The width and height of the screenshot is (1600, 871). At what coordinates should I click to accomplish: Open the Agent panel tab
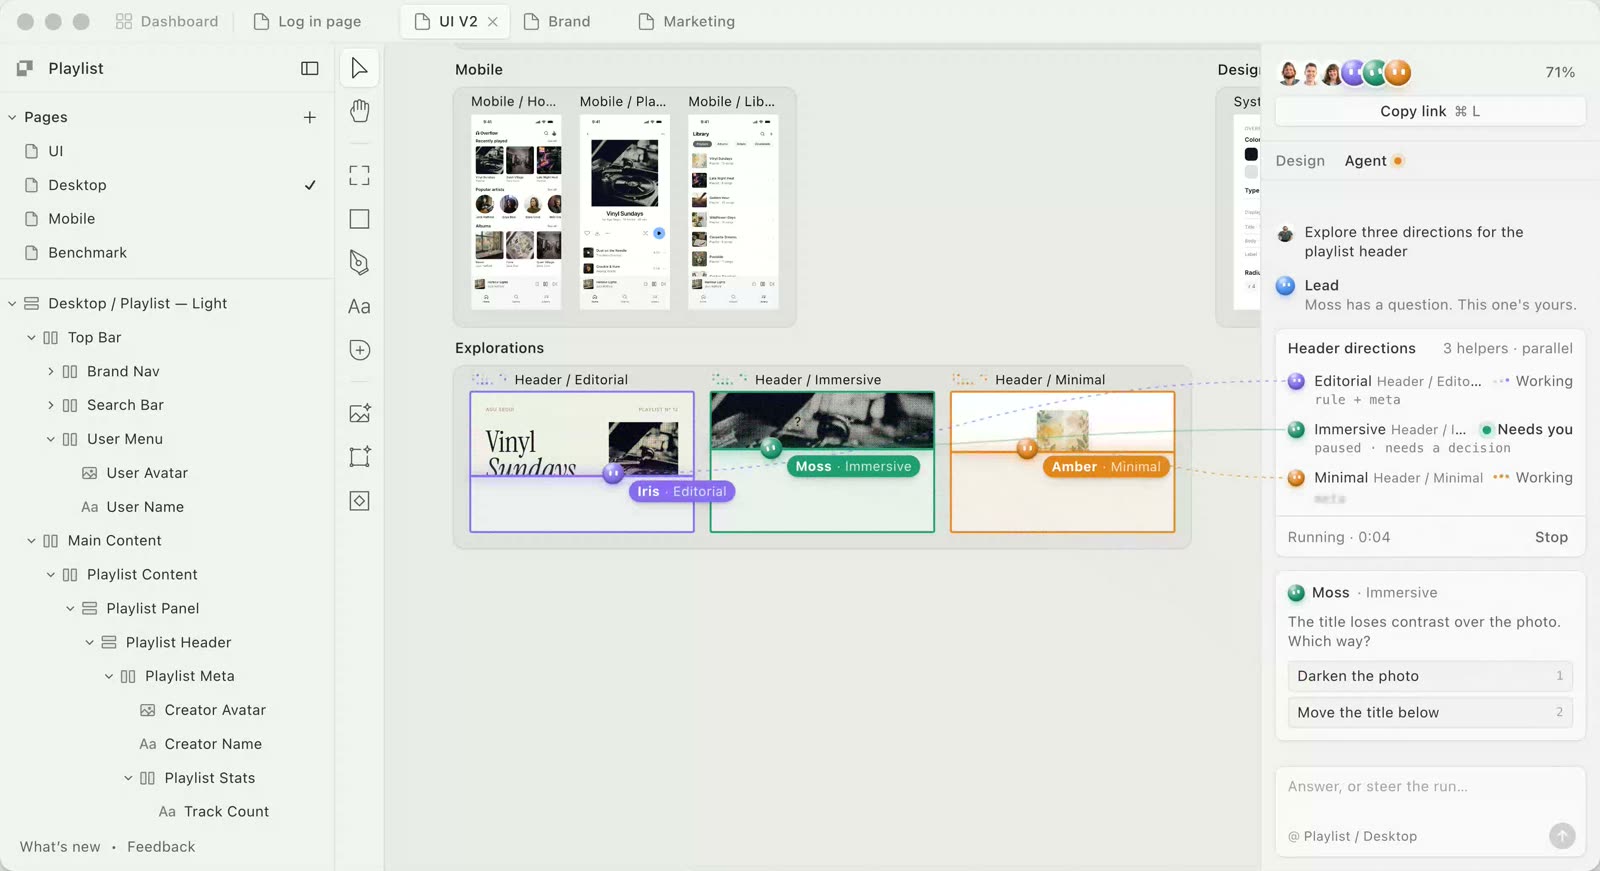point(1373,161)
